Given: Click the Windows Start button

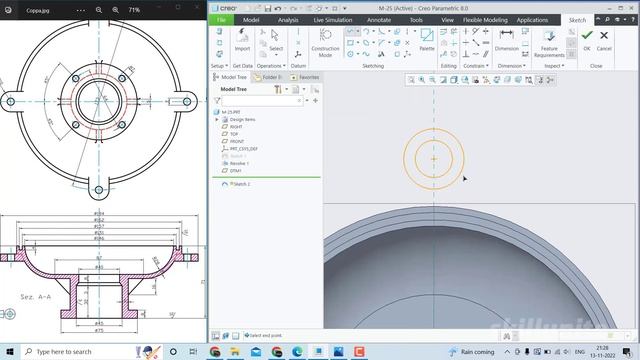Looking at the screenshot, I should point(10,351).
